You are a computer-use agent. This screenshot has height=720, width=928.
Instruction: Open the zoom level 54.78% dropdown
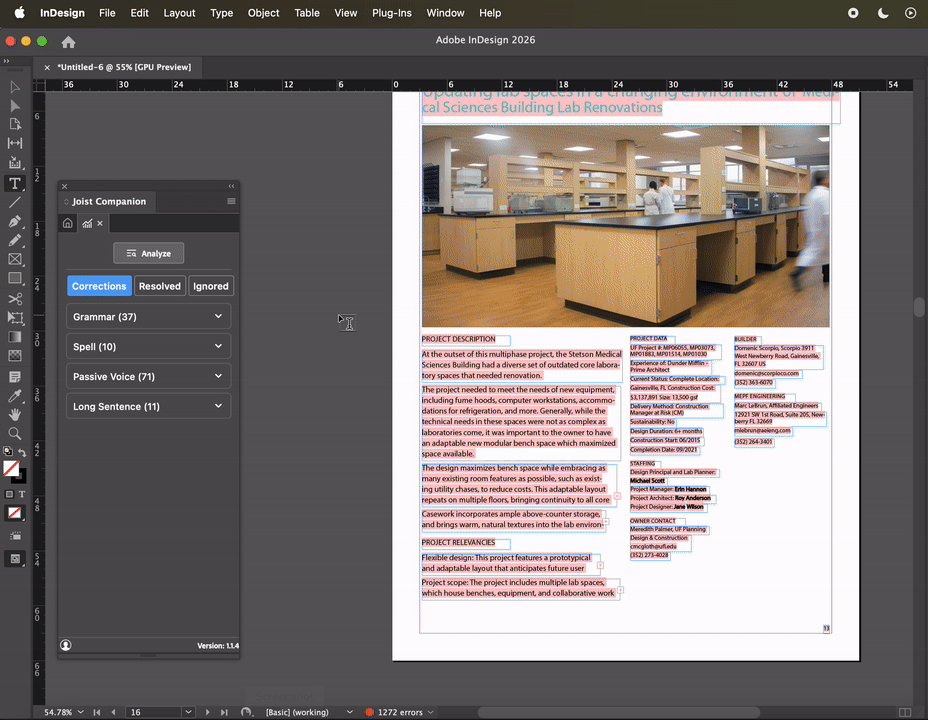[80, 712]
